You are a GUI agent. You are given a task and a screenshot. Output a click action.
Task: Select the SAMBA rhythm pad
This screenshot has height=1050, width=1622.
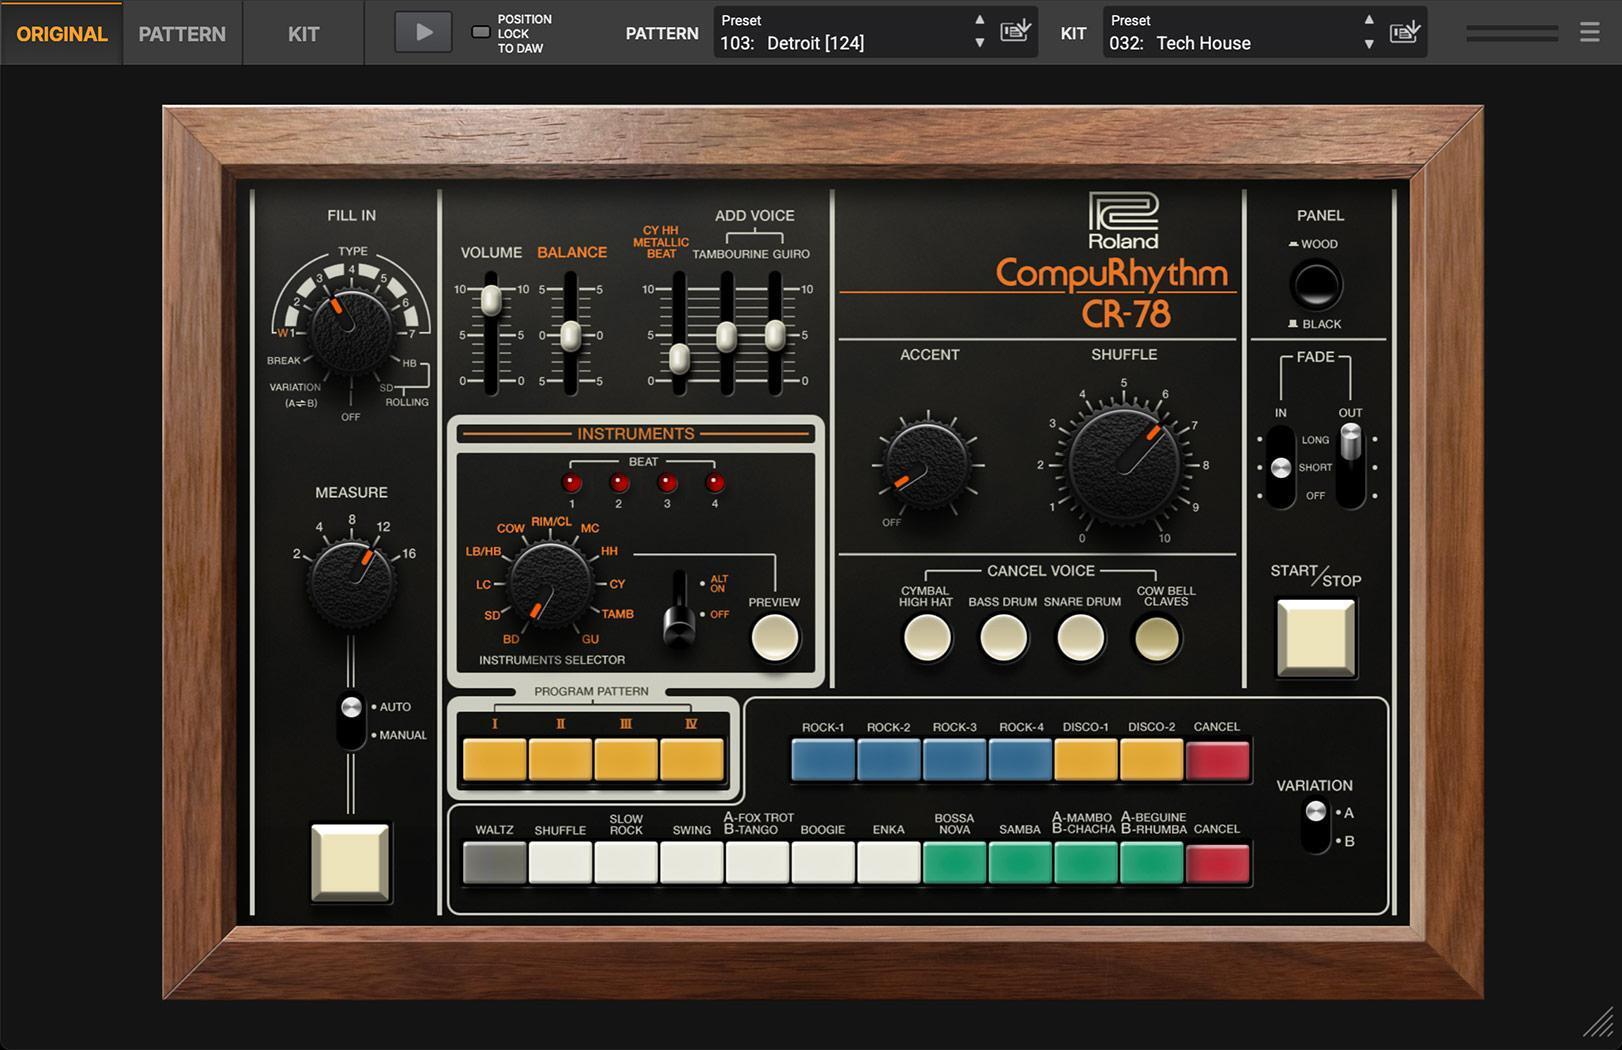click(x=1019, y=863)
